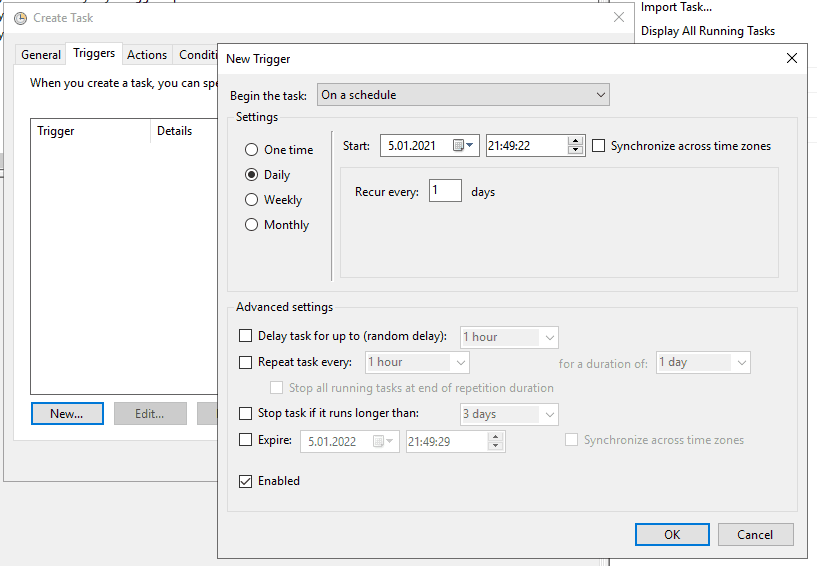Click the Start time spinner up arrow
This screenshot has width=817, height=566.
[x=575, y=141]
